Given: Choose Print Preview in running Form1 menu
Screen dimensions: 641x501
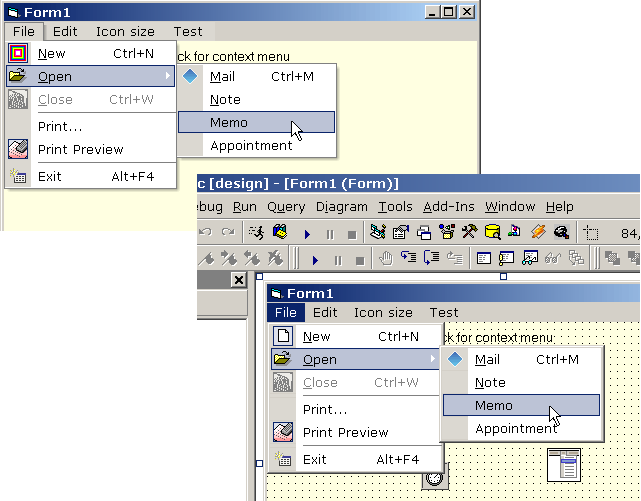Looking at the screenshot, I should click(80, 150).
